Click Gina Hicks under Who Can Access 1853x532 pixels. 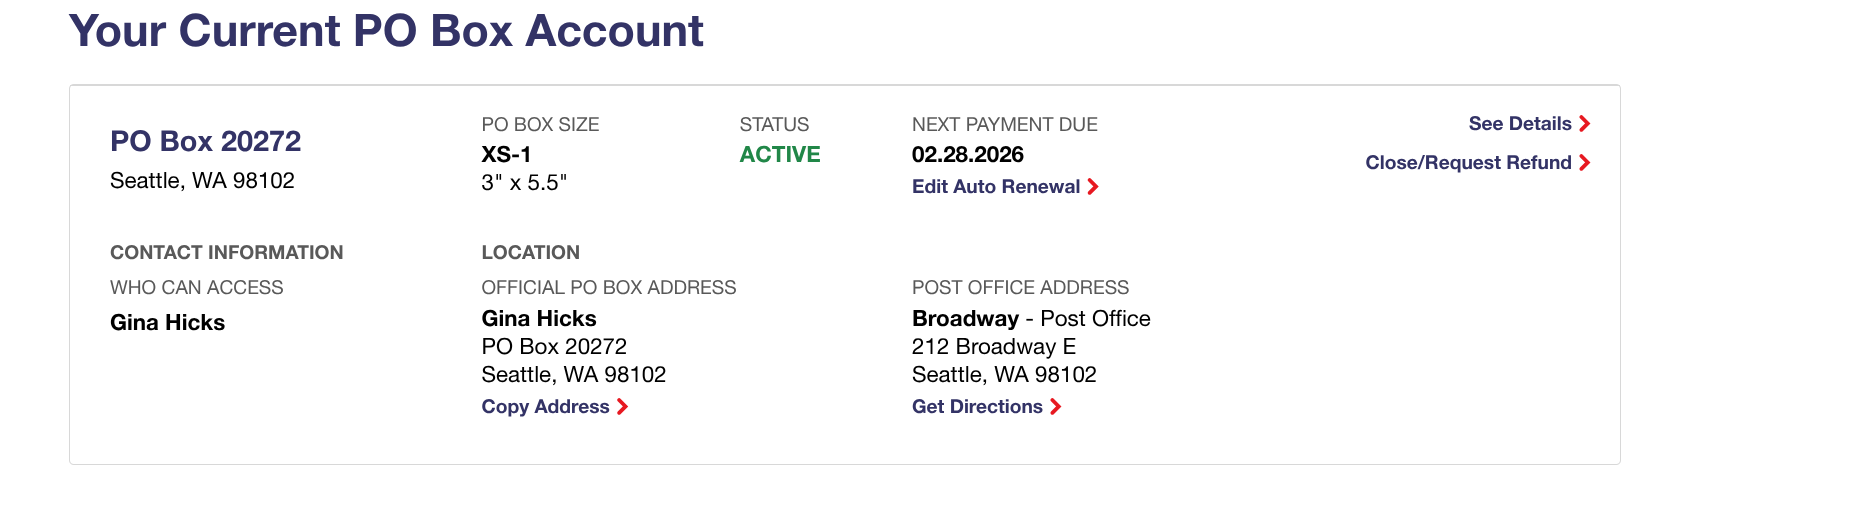[167, 323]
